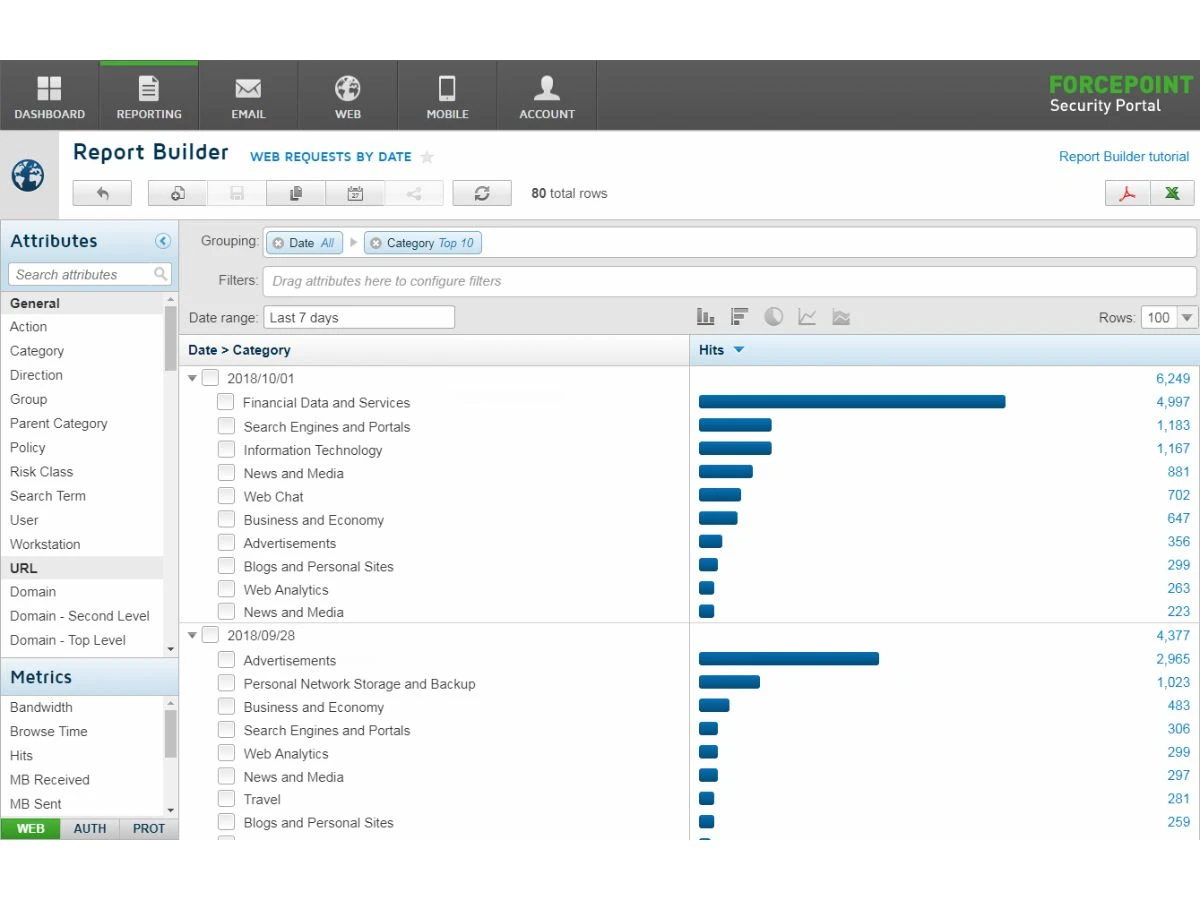Click the Web Requests By Date report title
This screenshot has height=900, width=1200.
331,157
